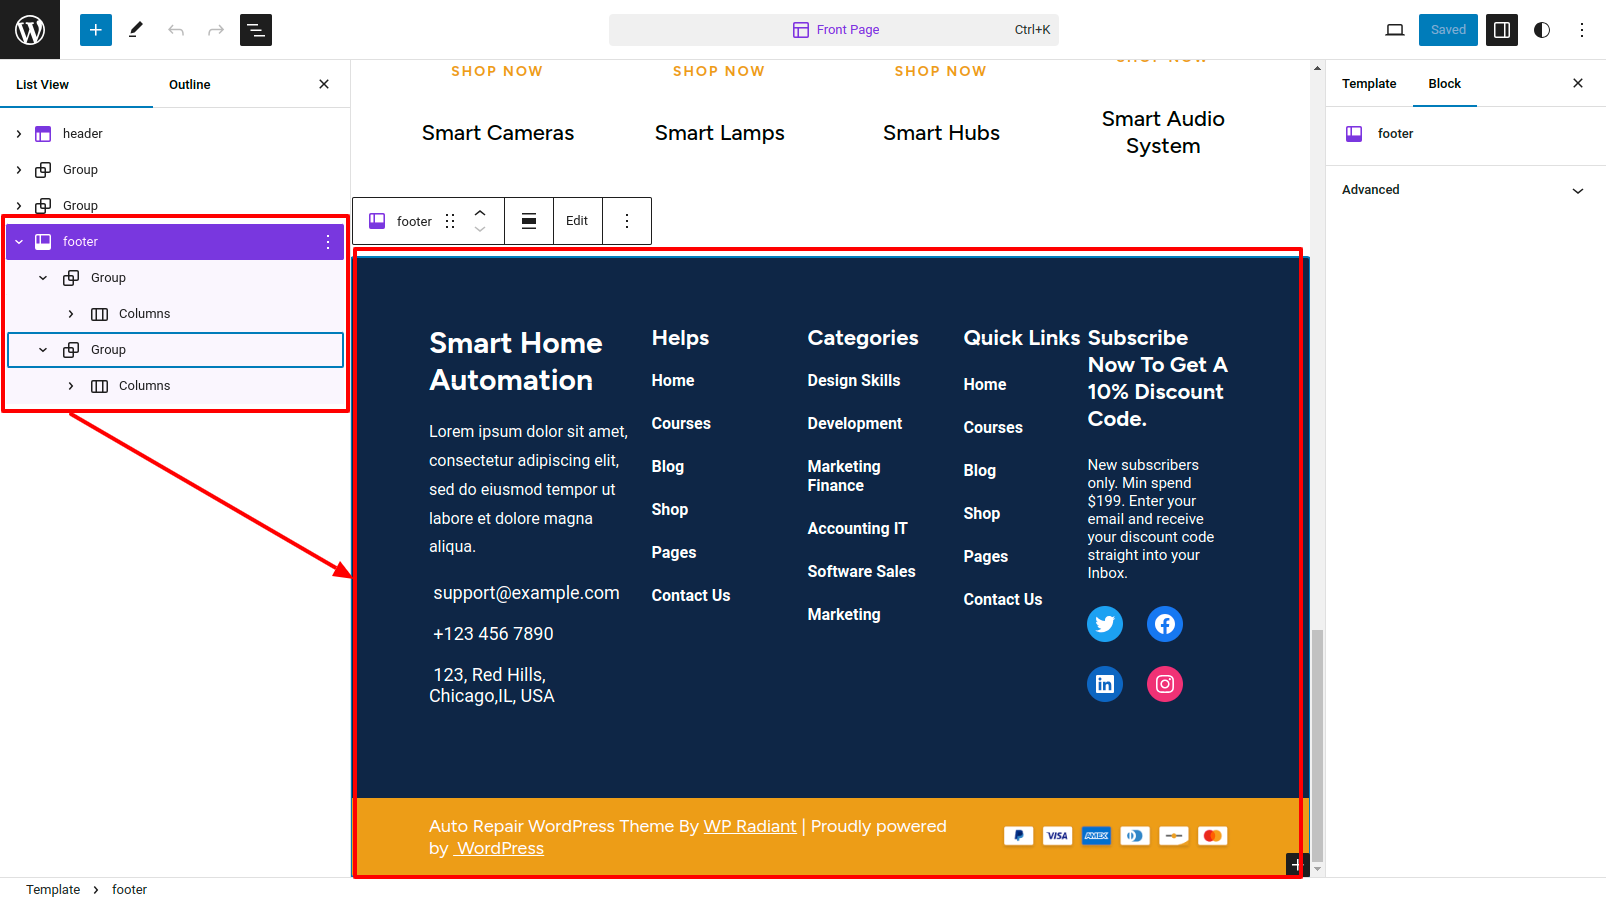The image size is (1606, 902).
Task: Select the pencil Tools icon
Action: (x=136, y=30)
